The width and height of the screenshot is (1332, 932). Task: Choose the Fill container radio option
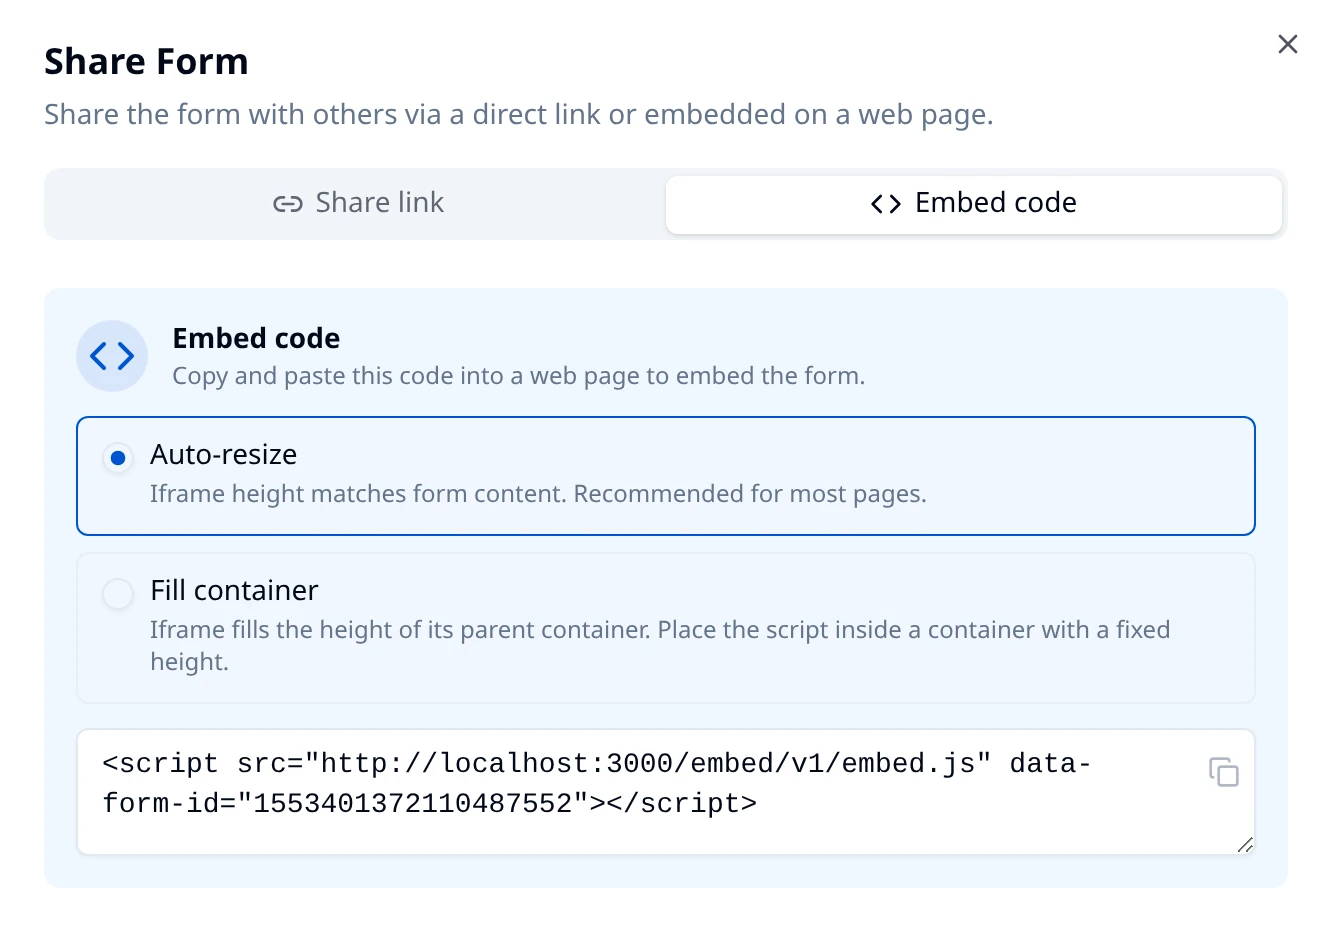click(x=118, y=594)
